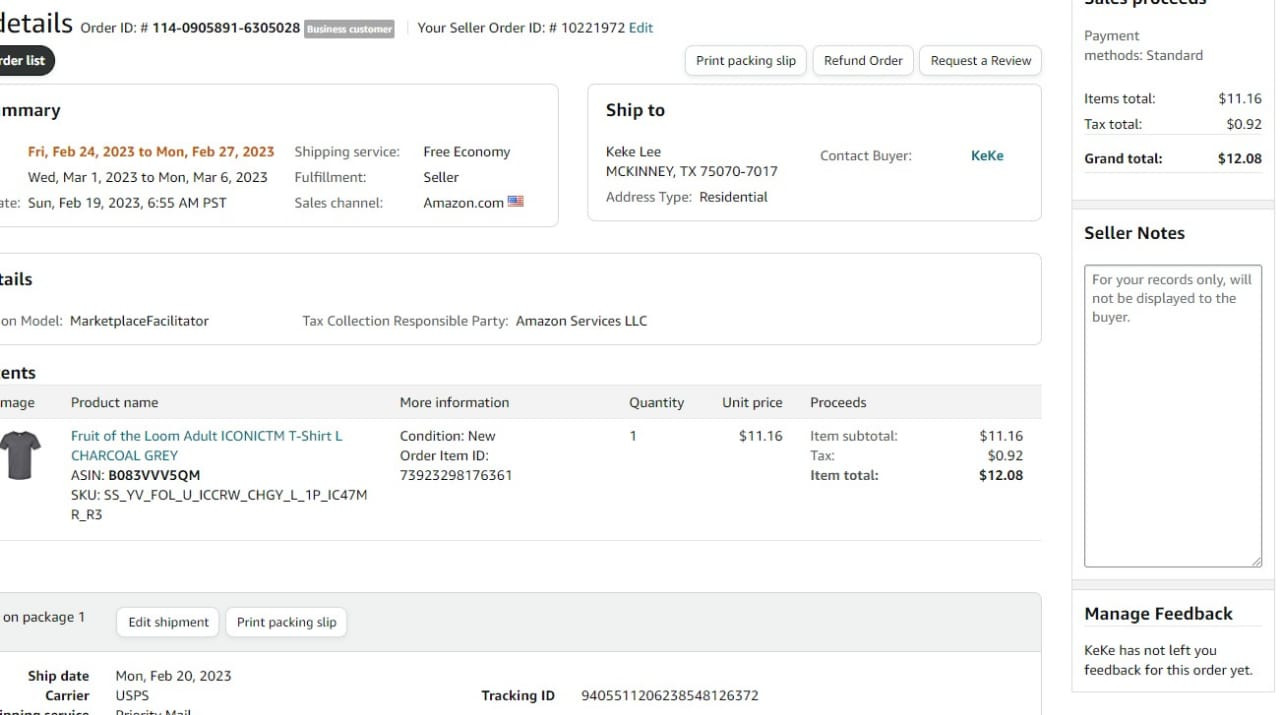
Task: Click the Order Item ID value
Action: (x=456, y=475)
